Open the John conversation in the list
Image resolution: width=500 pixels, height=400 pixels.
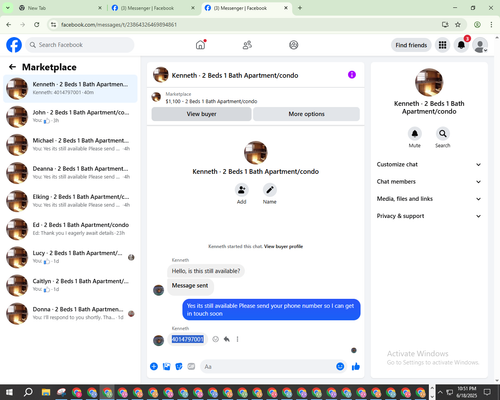pos(70,117)
